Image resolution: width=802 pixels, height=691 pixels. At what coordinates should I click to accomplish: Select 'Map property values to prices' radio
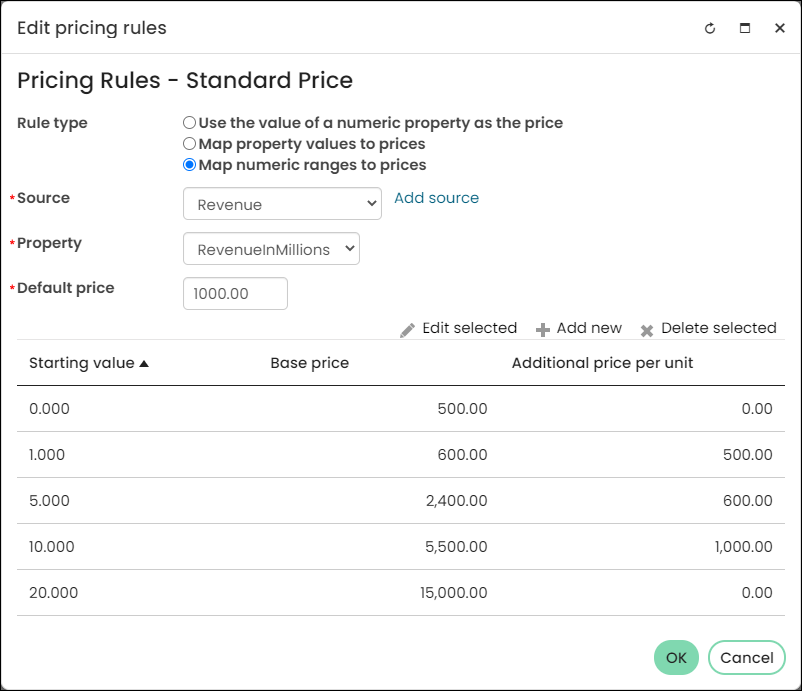(x=189, y=144)
